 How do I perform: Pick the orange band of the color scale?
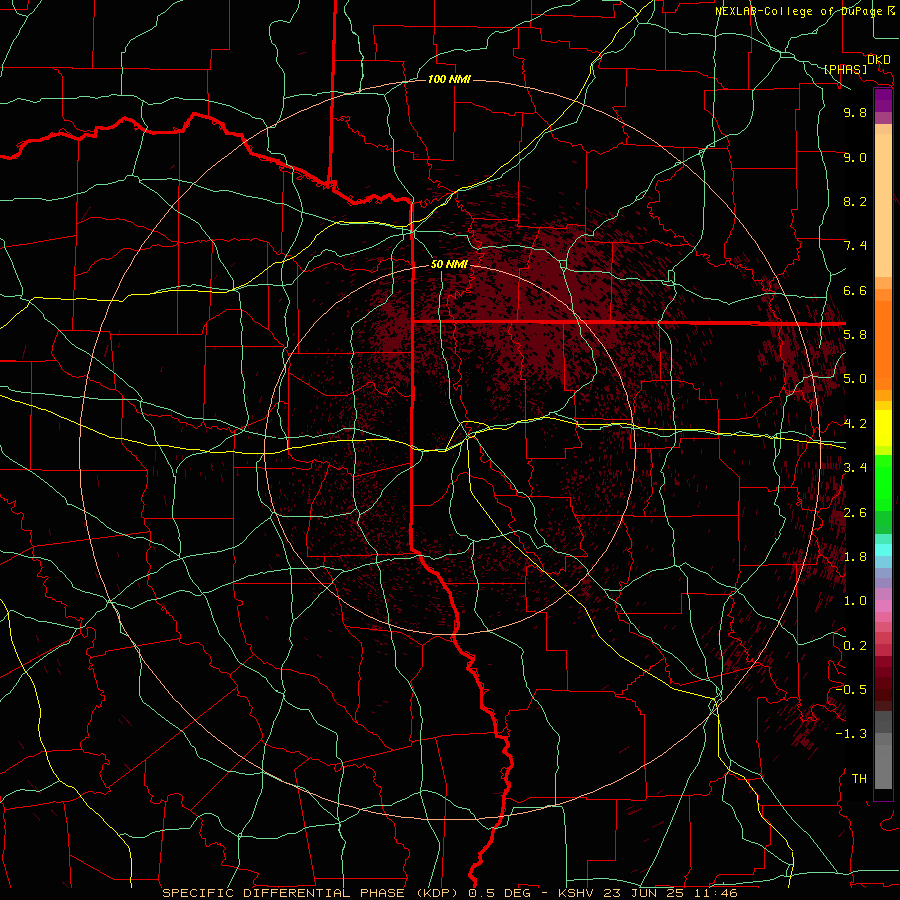(883, 346)
